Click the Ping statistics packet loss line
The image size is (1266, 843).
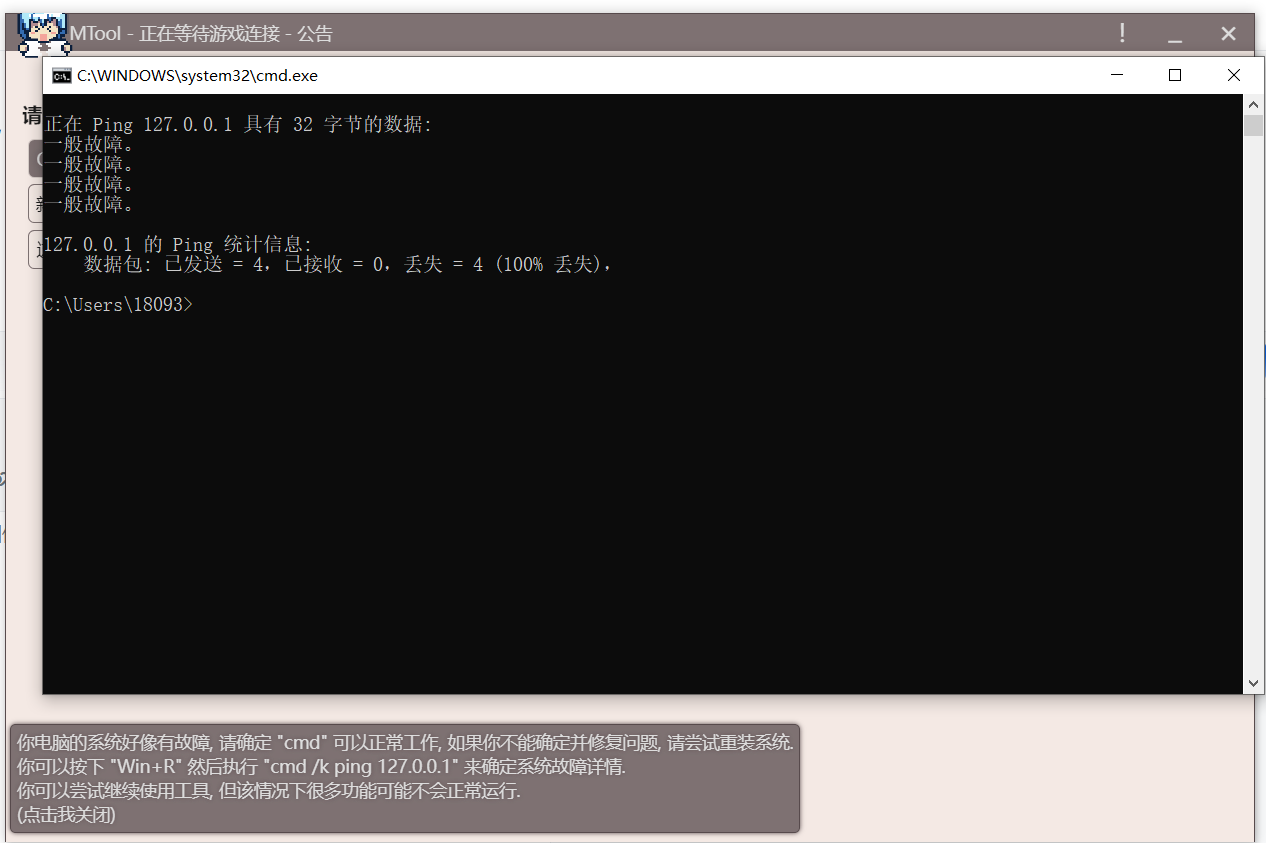(347, 265)
